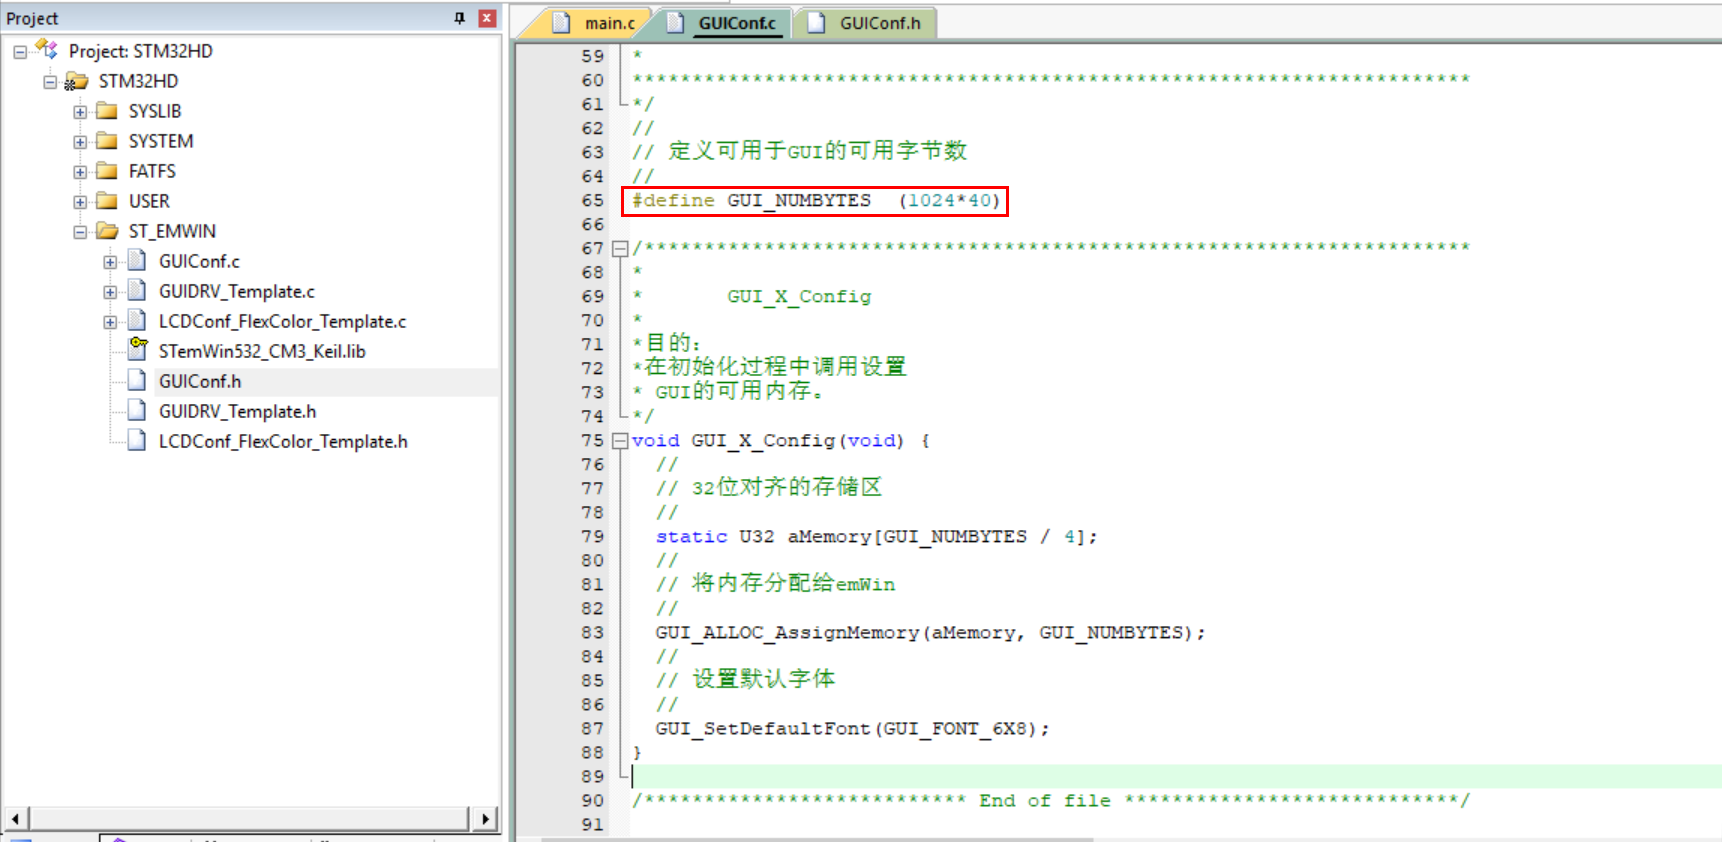Select GUIConf.c in the project tree

pyautogui.click(x=199, y=261)
